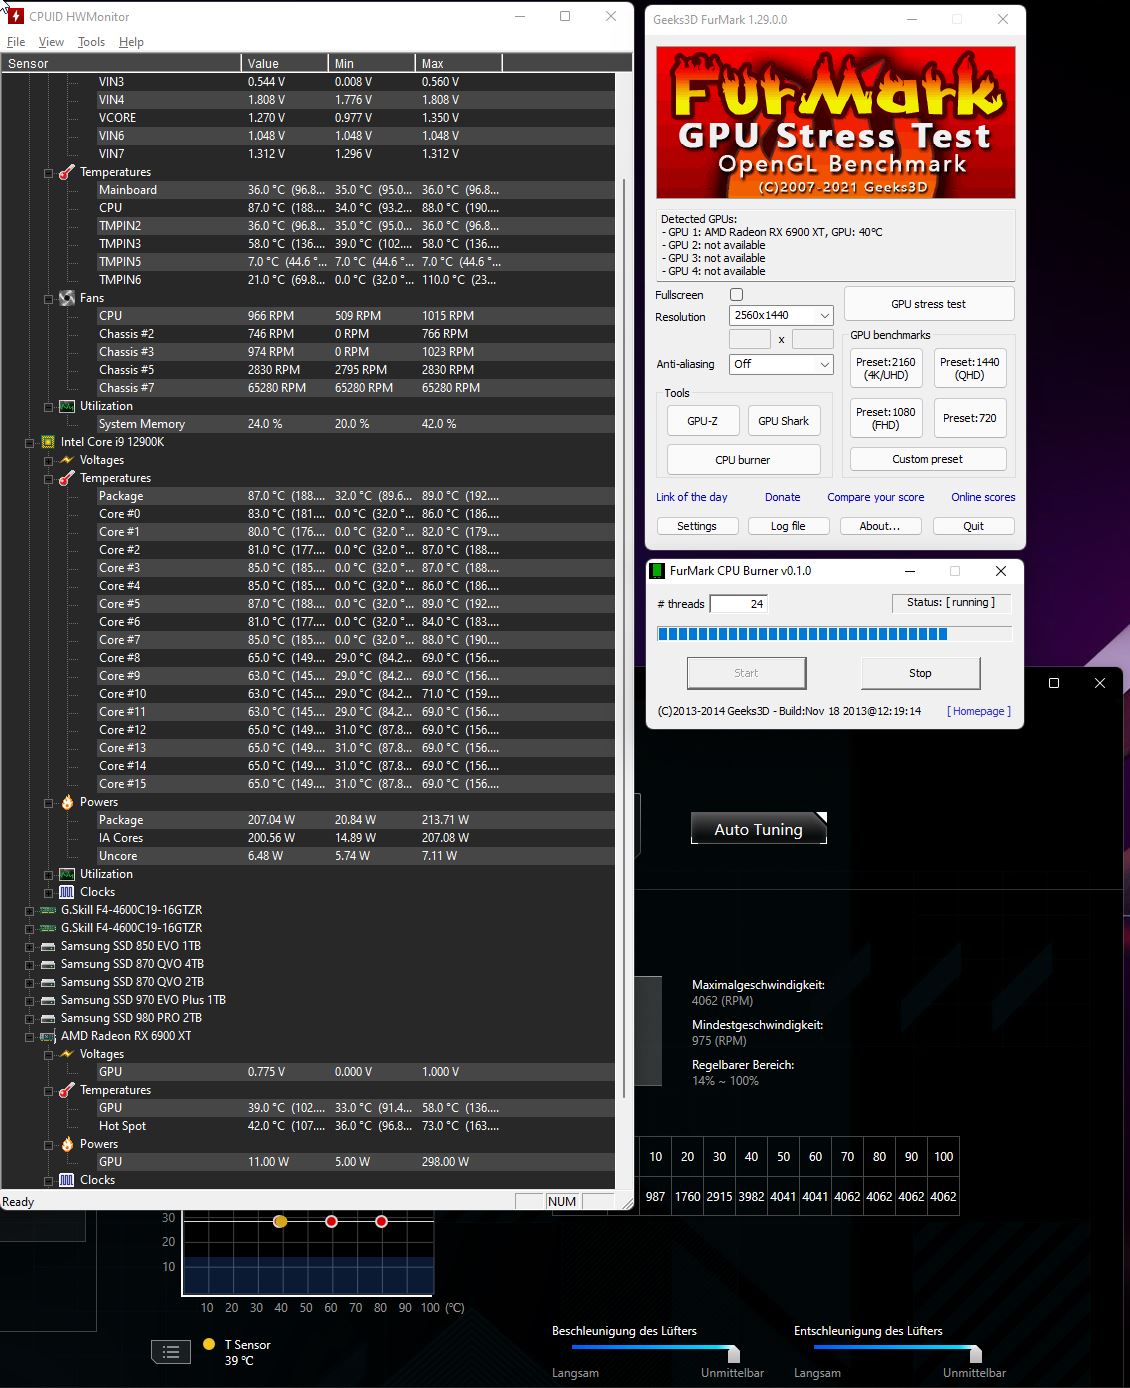Run Preset:2160 (4K/UHD) benchmark

[886, 369]
